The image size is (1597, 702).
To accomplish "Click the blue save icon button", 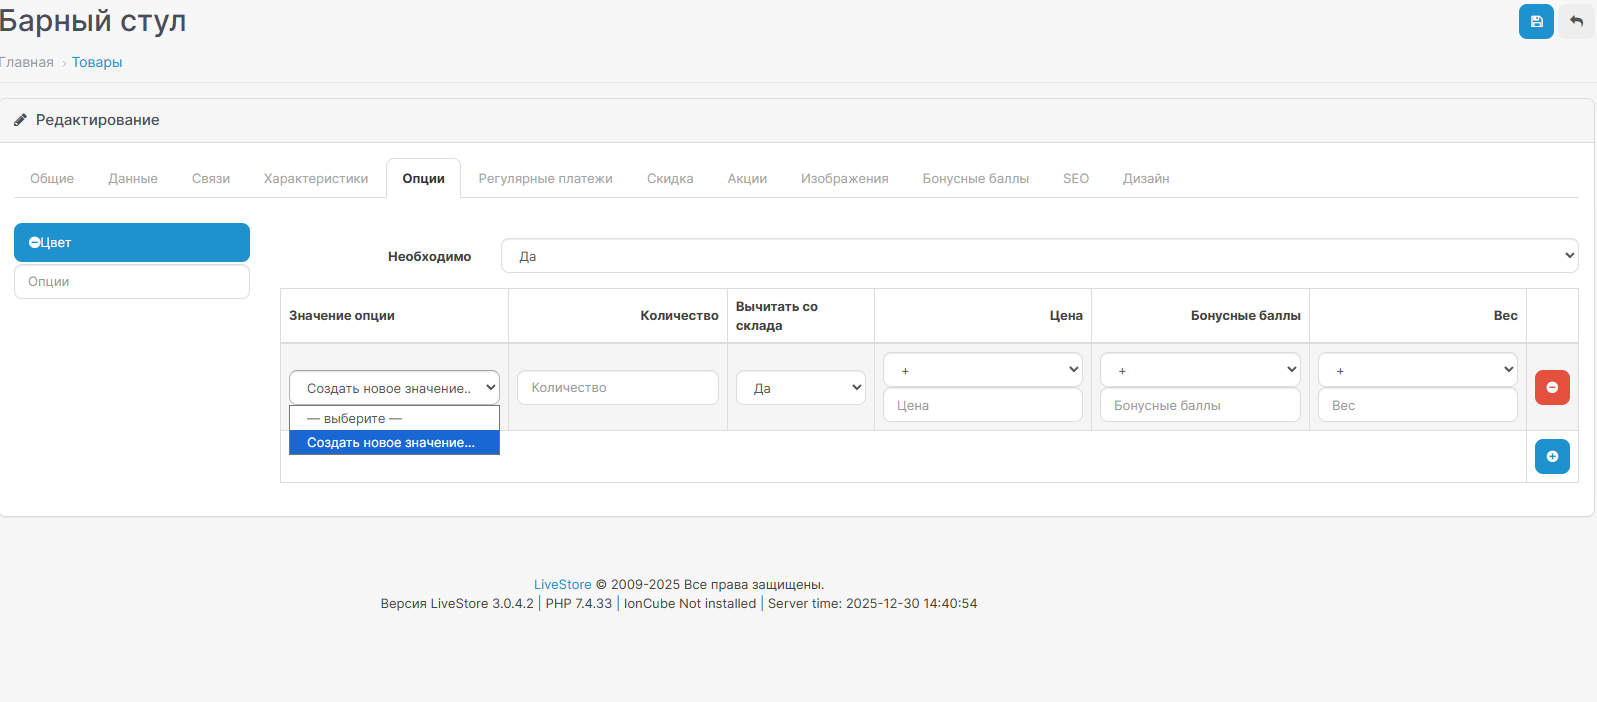I will [x=1535, y=22].
